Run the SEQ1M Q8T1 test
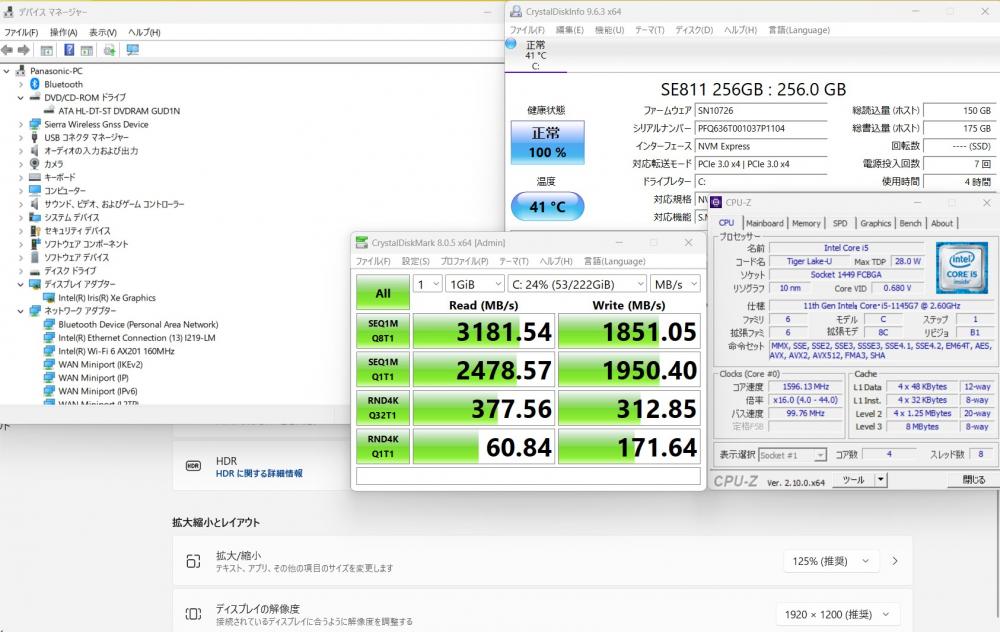This screenshot has height=632, width=1000. (x=383, y=331)
